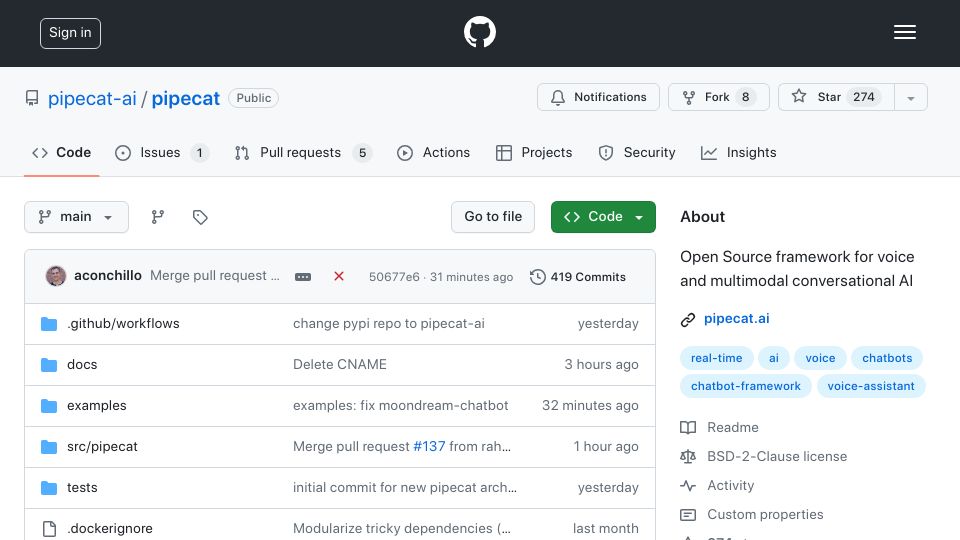Switch to the Code tab
The width and height of the screenshot is (960, 540).
(61, 152)
